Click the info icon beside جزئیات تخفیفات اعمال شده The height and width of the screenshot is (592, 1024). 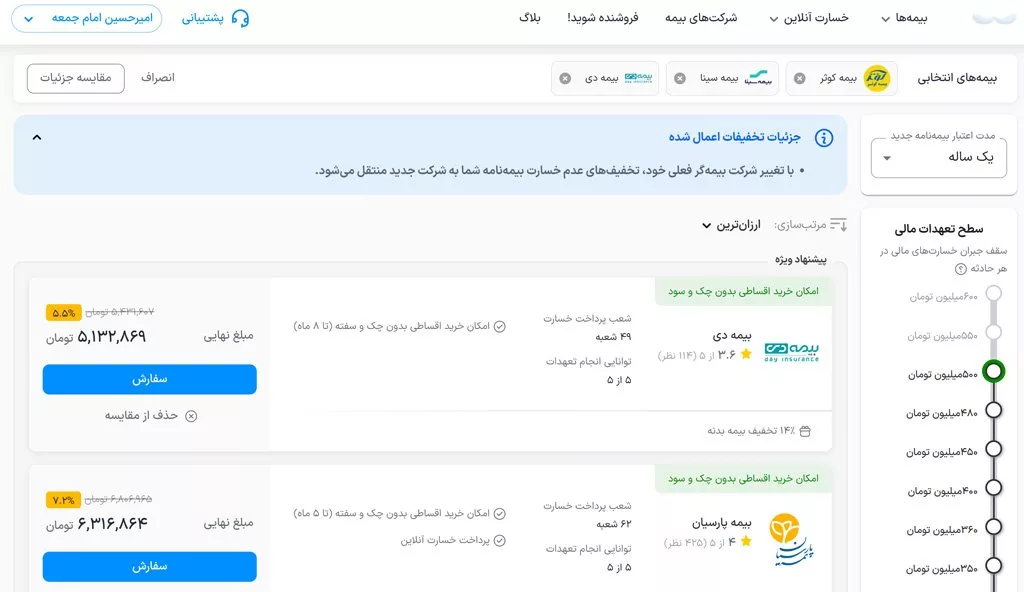(825, 138)
